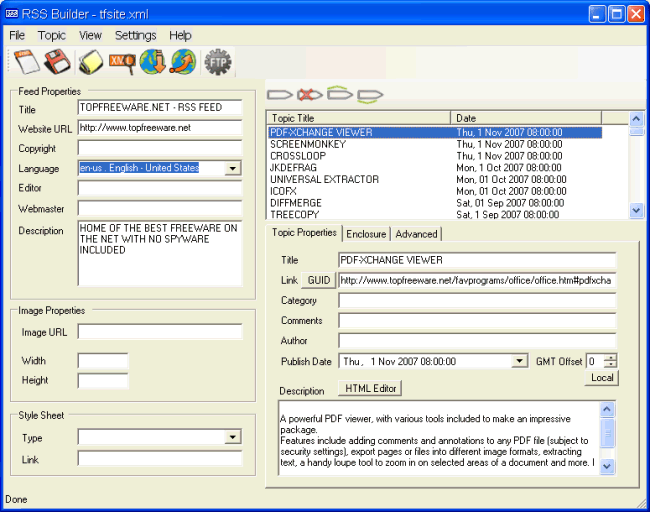This screenshot has height=512, width=650.
Task: Click the globe upload arrow icon
Action: tap(183, 62)
